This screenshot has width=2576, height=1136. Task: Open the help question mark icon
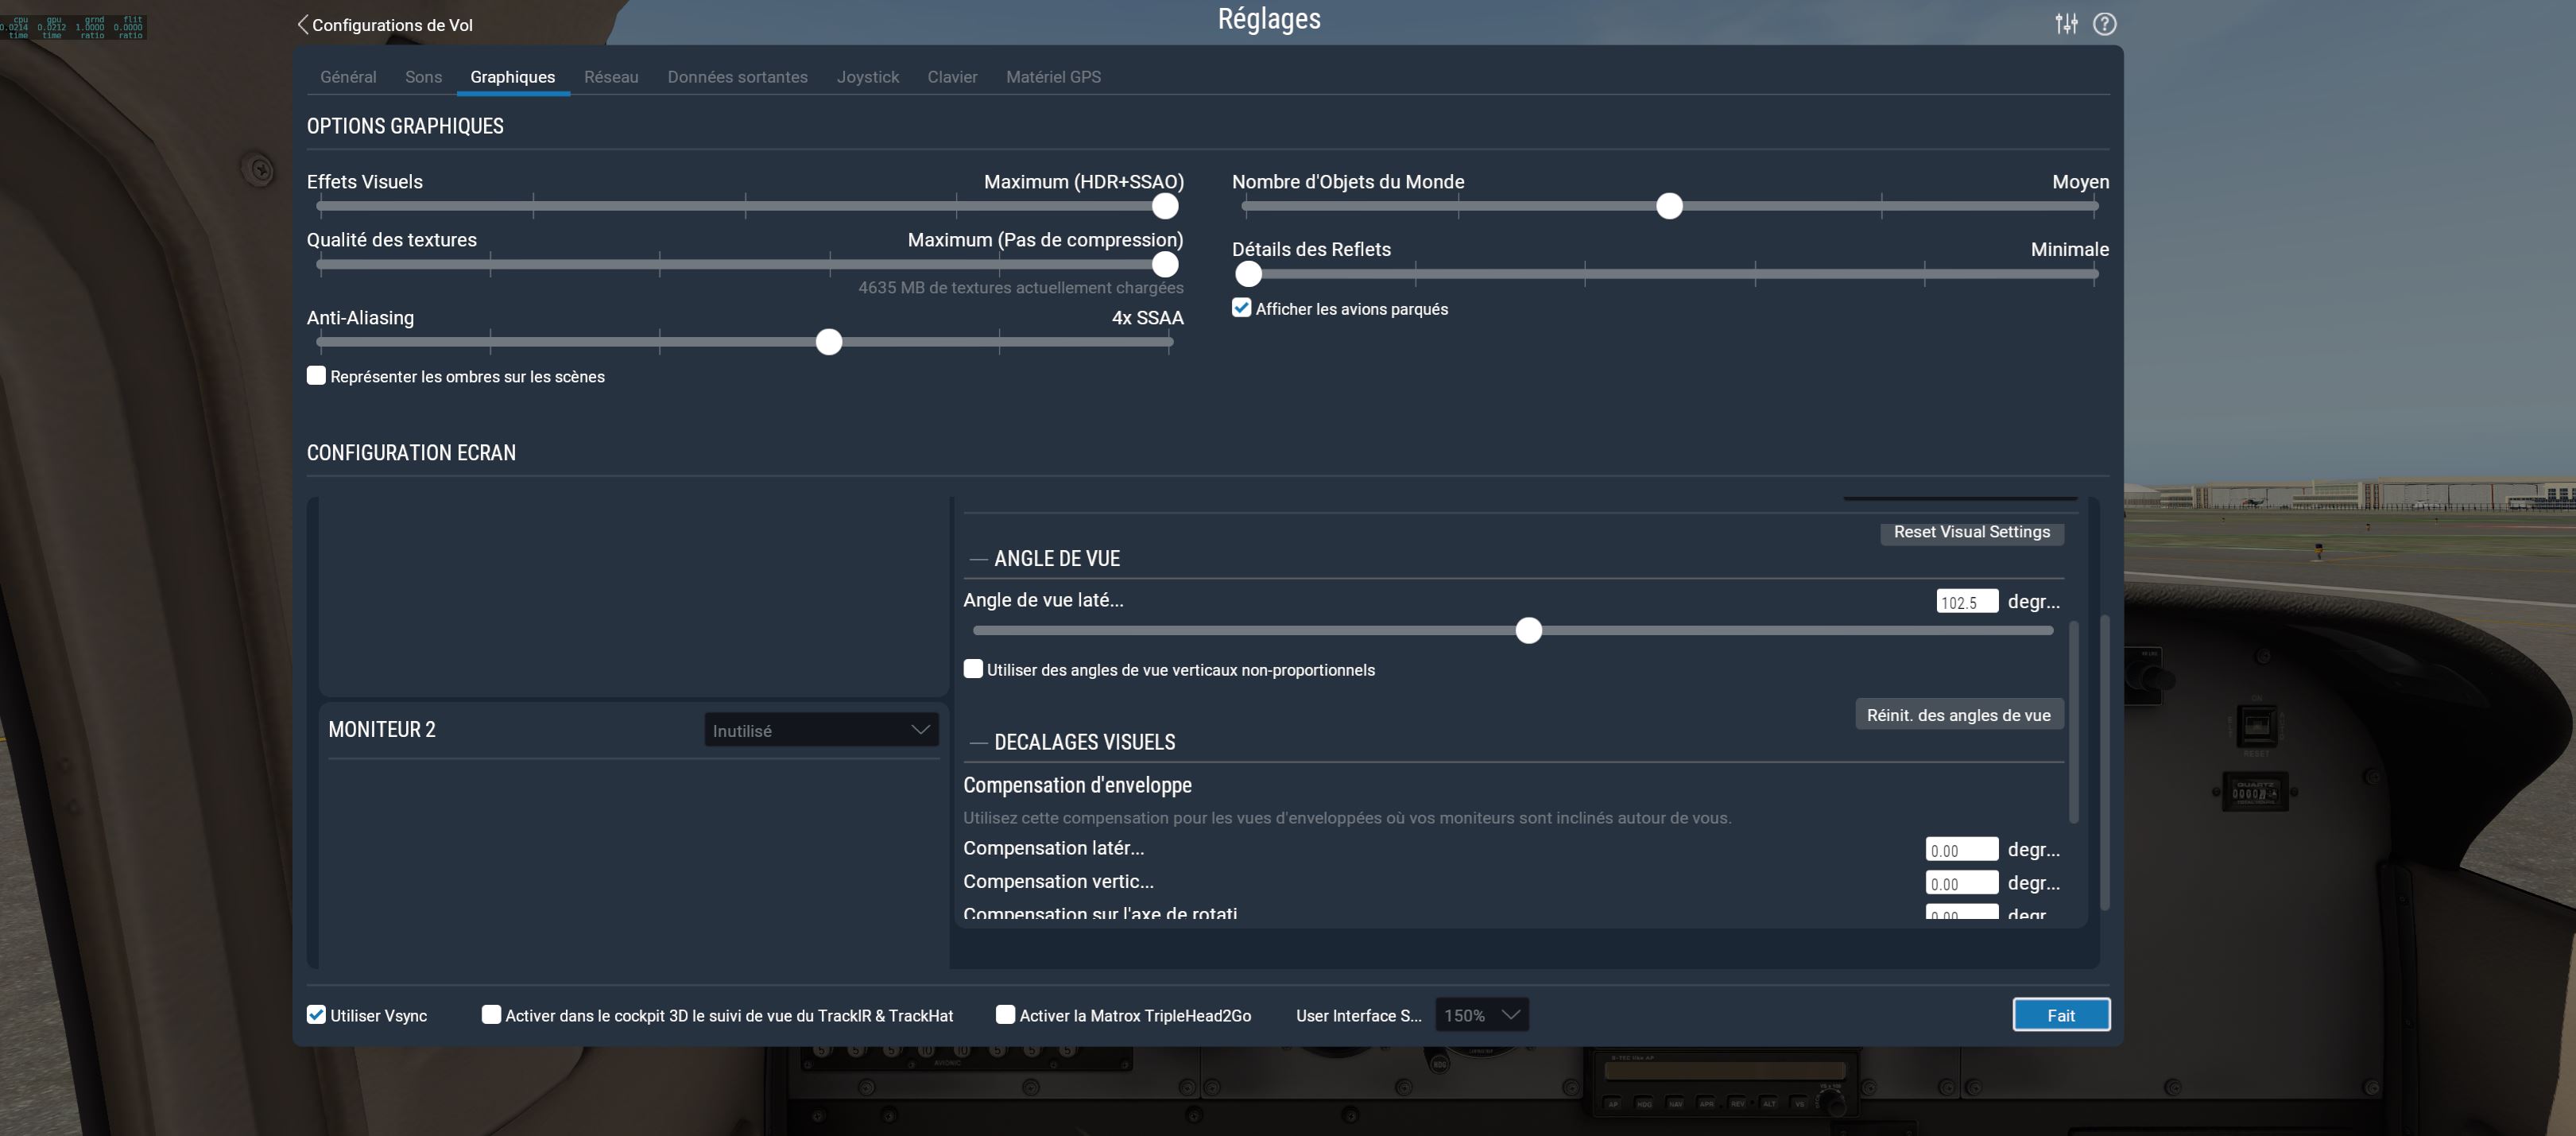pos(2104,23)
